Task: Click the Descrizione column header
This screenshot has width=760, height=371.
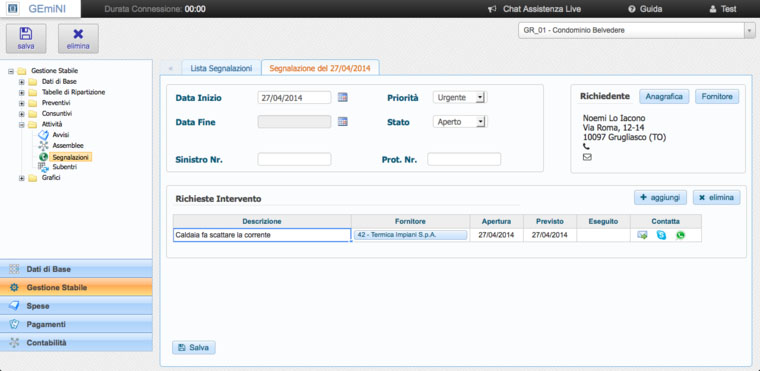Action: [262, 221]
